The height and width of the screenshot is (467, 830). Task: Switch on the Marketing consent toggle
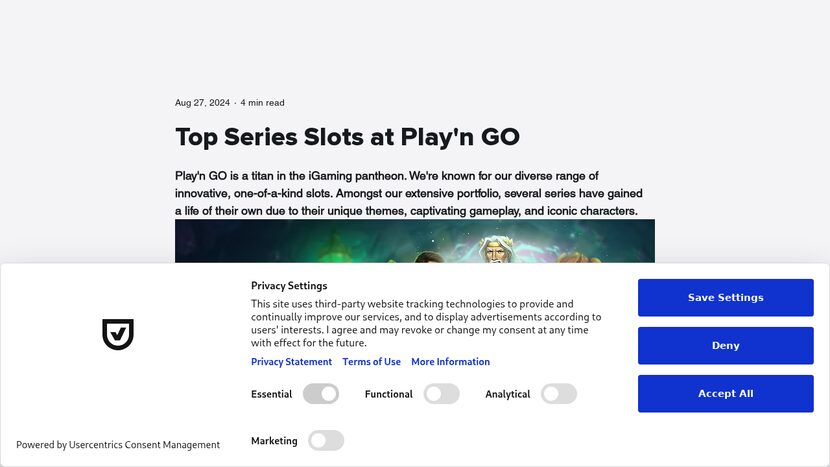326,440
